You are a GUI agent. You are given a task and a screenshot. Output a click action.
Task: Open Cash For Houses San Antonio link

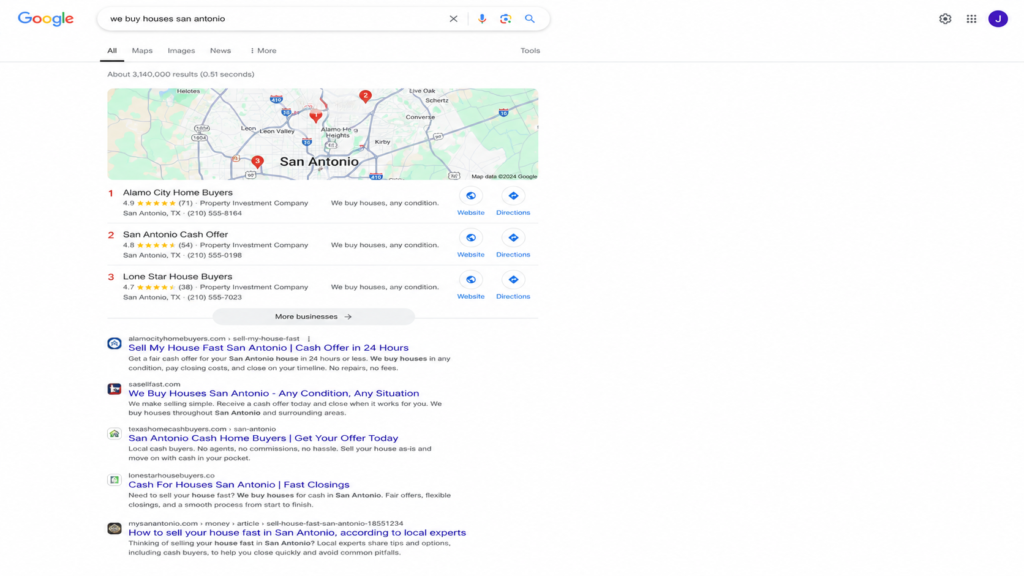[x=239, y=485]
